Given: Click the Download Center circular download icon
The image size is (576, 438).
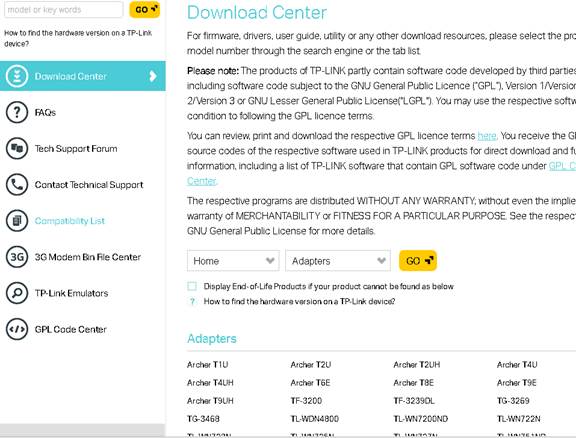Looking at the screenshot, I should (17, 76).
